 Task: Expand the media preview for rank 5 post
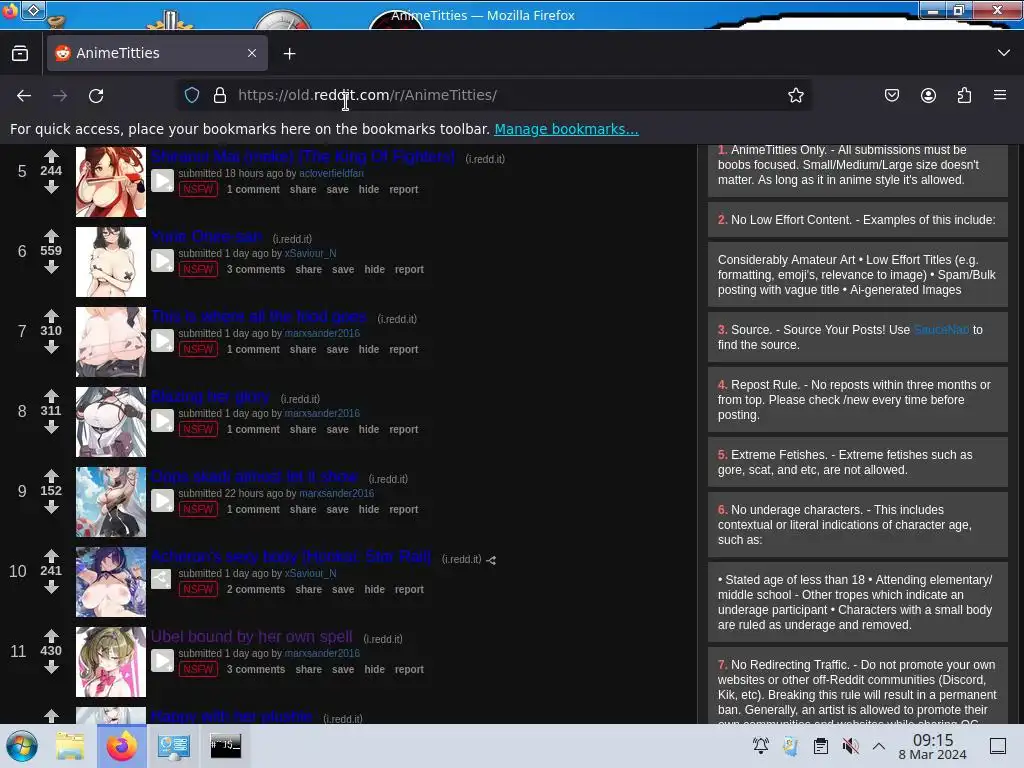pyautogui.click(x=163, y=180)
